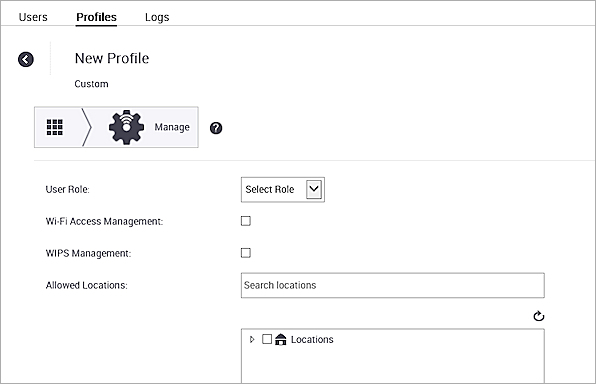Expand the Locations tree node
This screenshot has width=596, height=384.
252,339
